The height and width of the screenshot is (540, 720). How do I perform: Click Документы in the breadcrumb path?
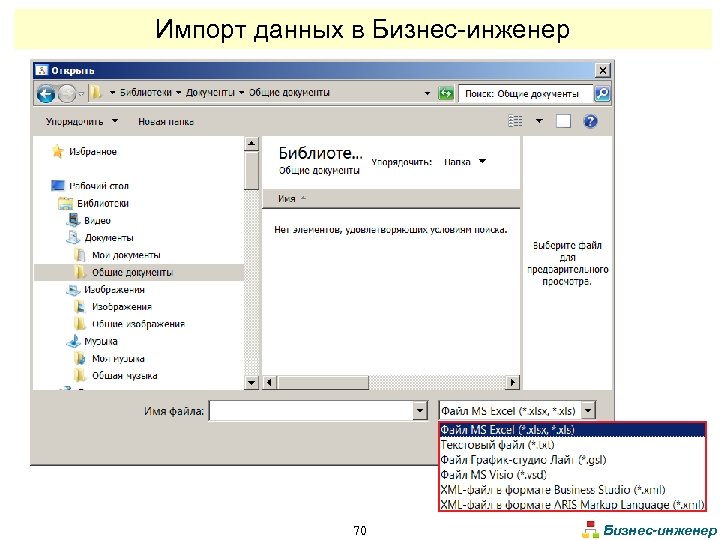click(210, 92)
